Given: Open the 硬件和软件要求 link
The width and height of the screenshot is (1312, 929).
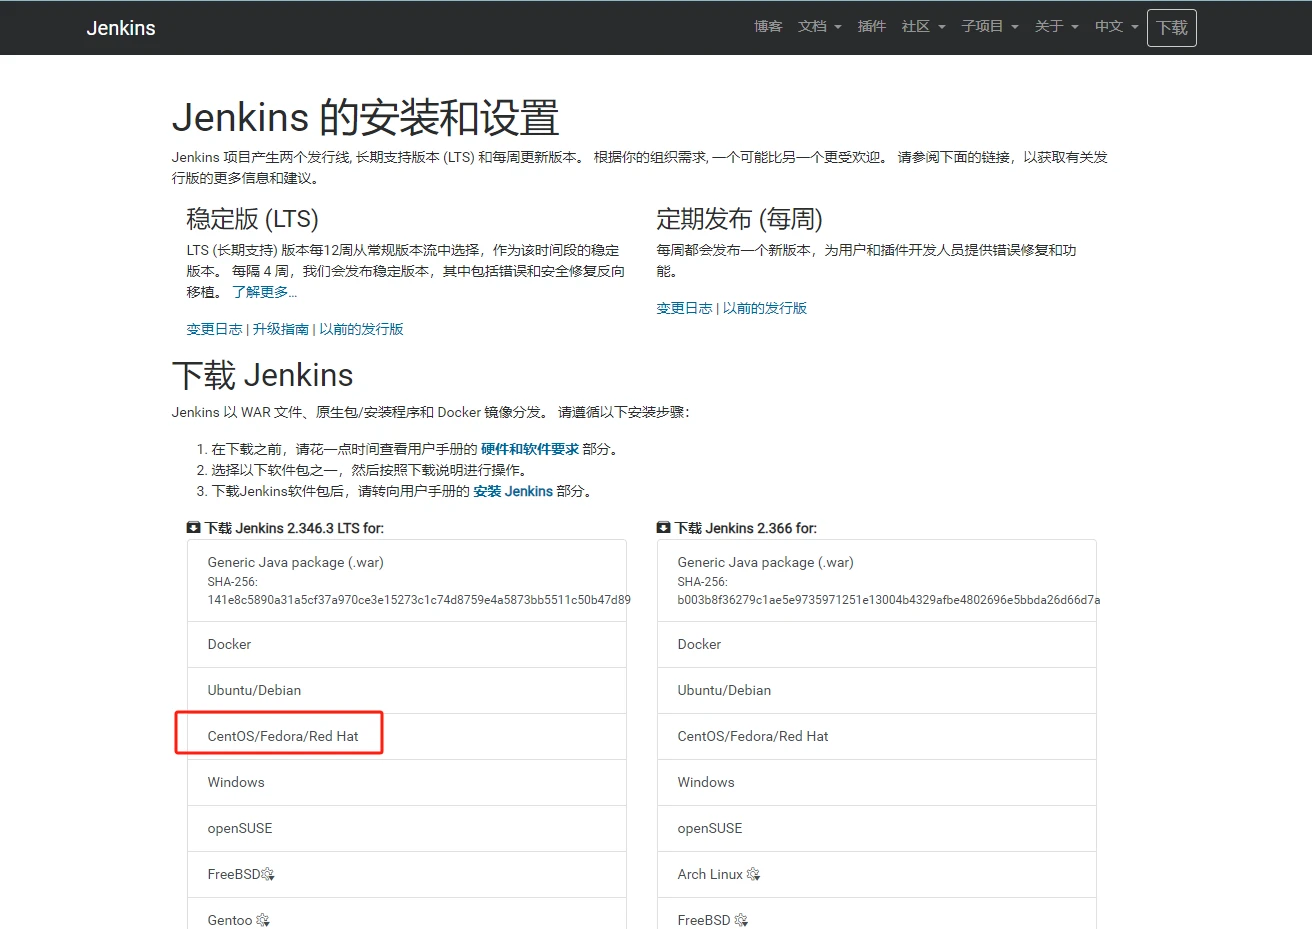Looking at the screenshot, I should pyautogui.click(x=530, y=450).
